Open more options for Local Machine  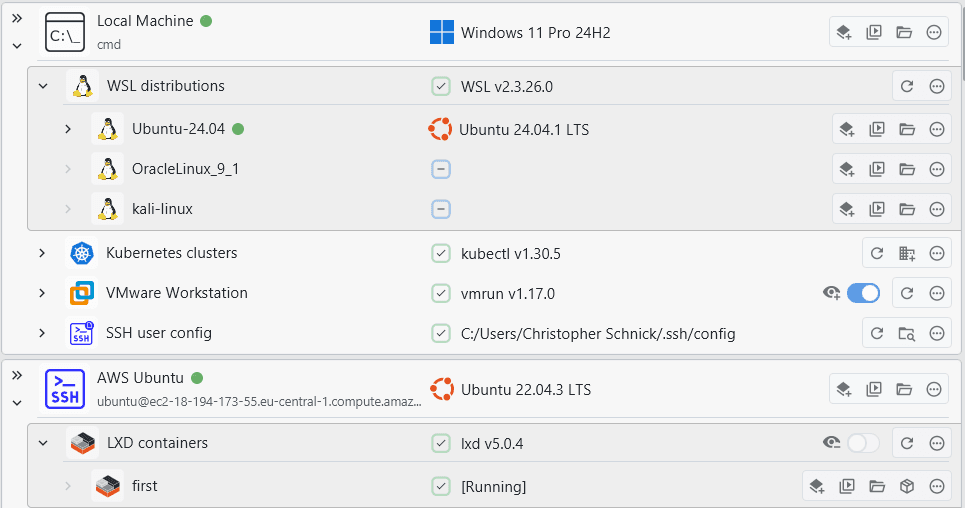pyautogui.click(x=934, y=32)
